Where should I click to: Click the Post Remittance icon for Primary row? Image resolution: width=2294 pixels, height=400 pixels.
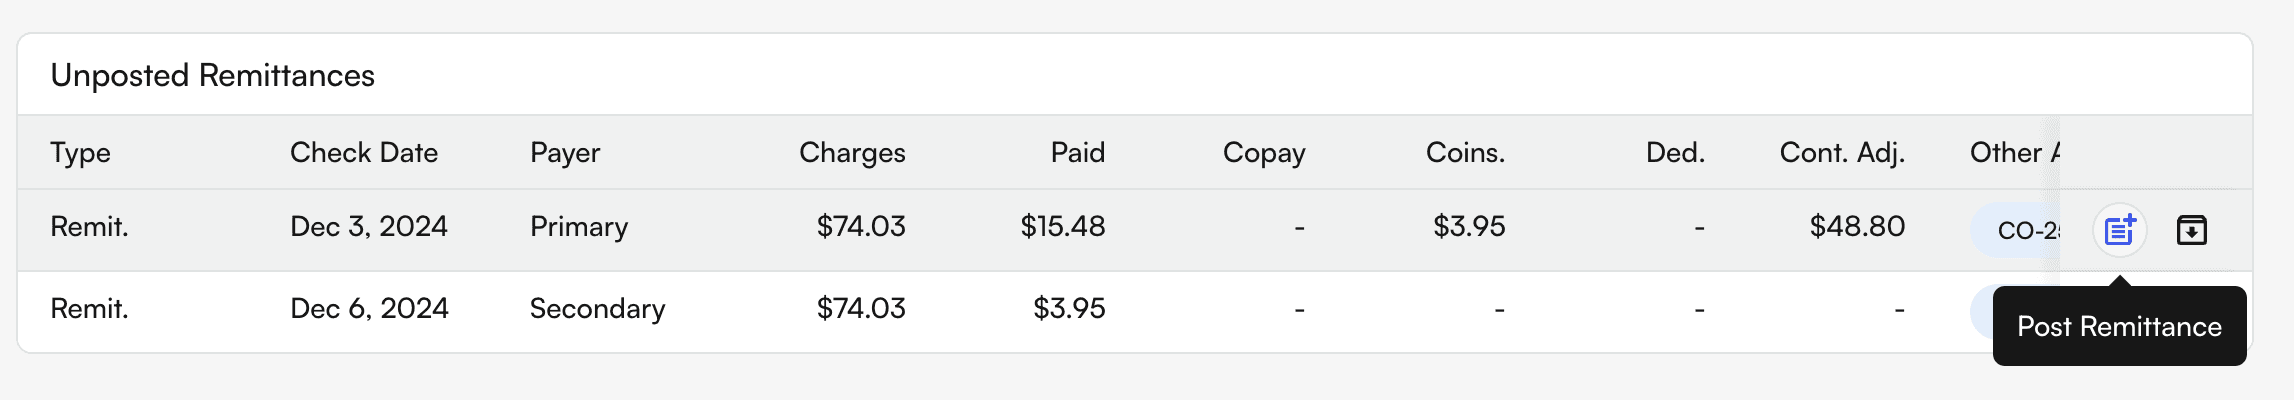[x=2119, y=230]
